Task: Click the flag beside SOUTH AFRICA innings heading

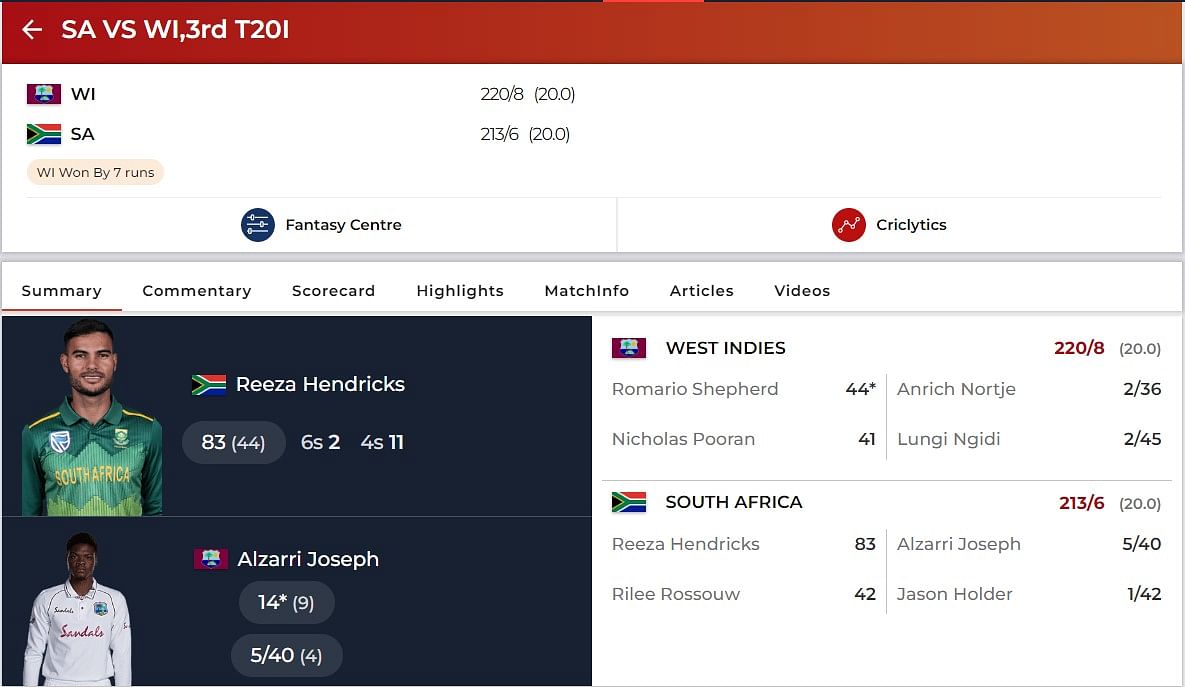Action: tap(629, 502)
